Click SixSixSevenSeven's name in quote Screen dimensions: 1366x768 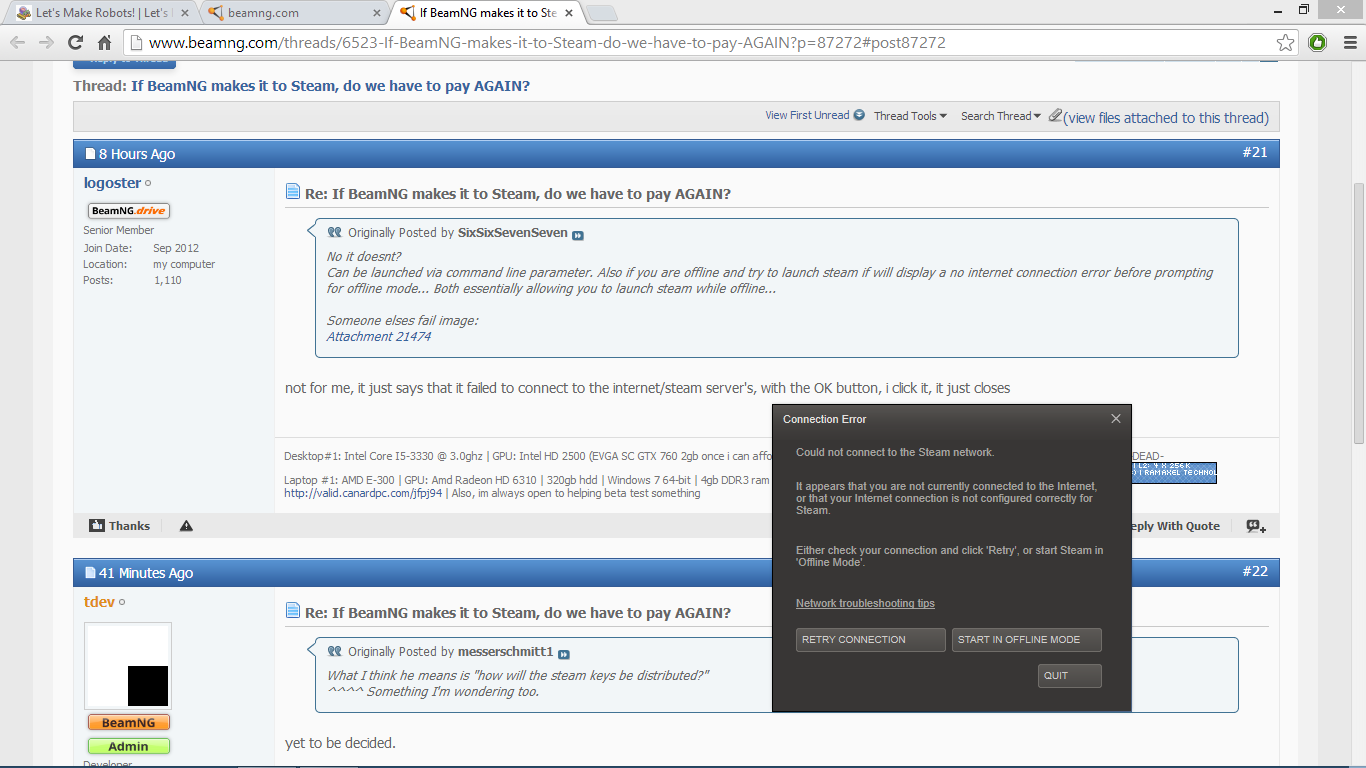(x=513, y=233)
